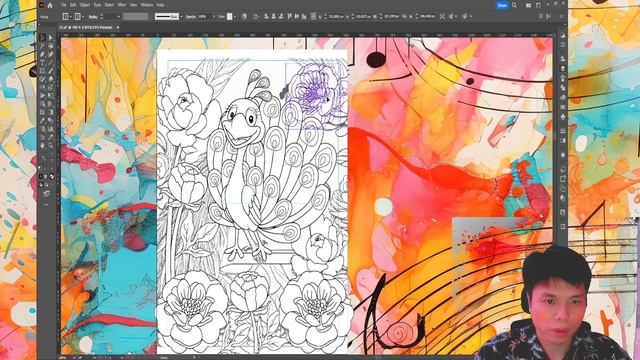Open the Object menu
The width and height of the screenshot is (640, 360).
pos(85,5)
